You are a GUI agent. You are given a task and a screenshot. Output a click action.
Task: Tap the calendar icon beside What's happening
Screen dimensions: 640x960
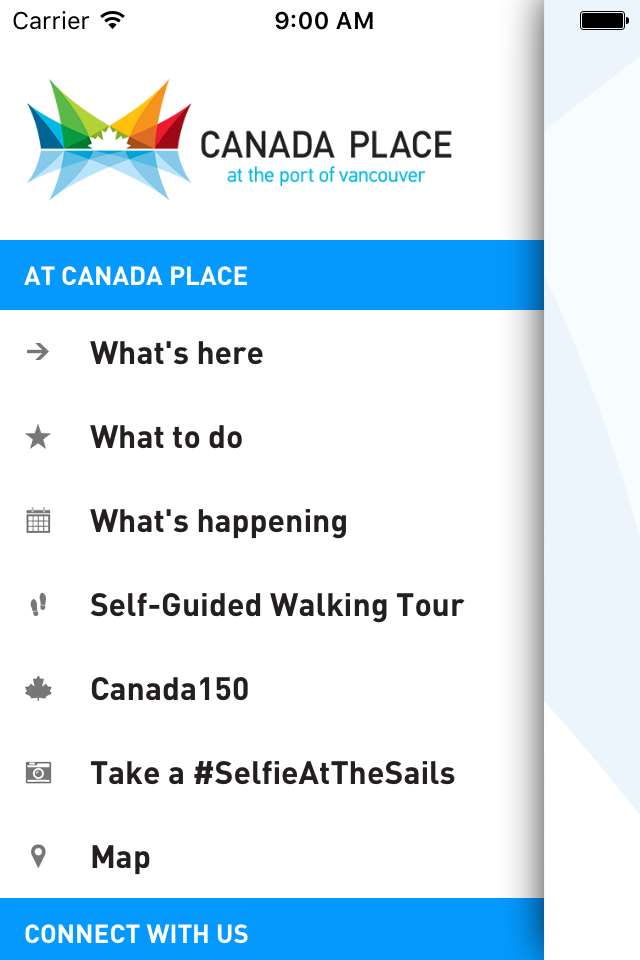point(38,521)
